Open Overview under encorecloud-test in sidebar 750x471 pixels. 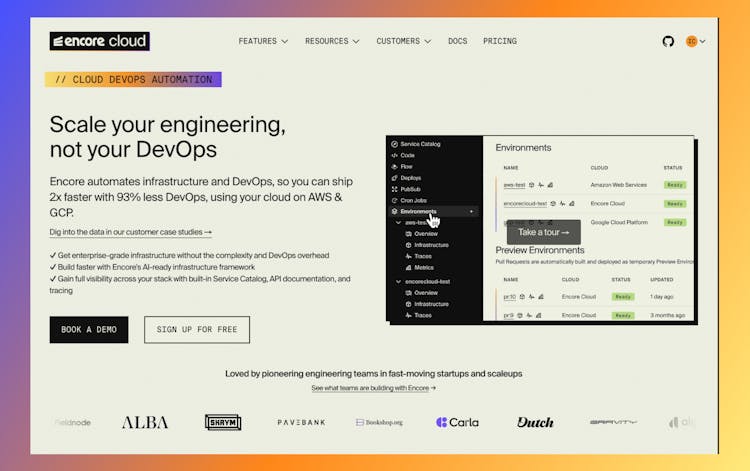point(421,293)
